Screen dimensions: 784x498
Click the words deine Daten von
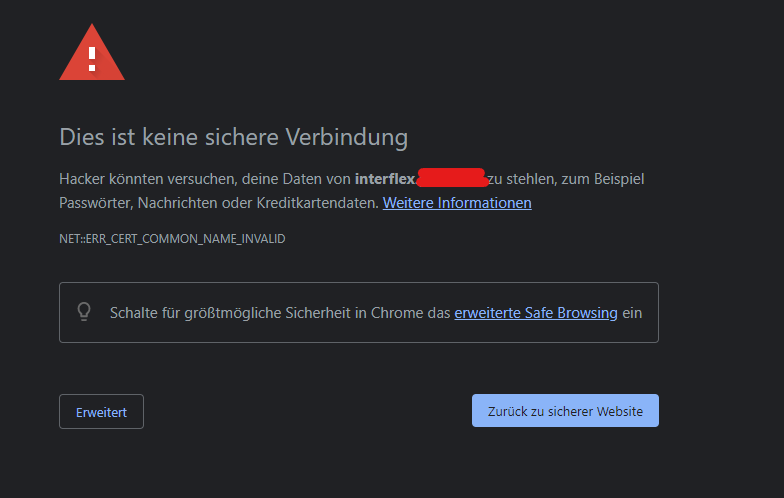296,179
